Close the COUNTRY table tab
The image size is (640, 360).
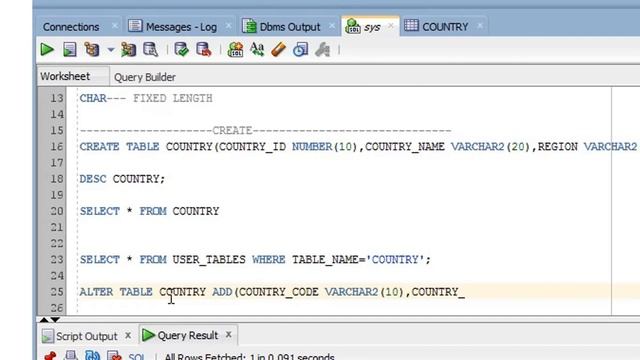480,26
